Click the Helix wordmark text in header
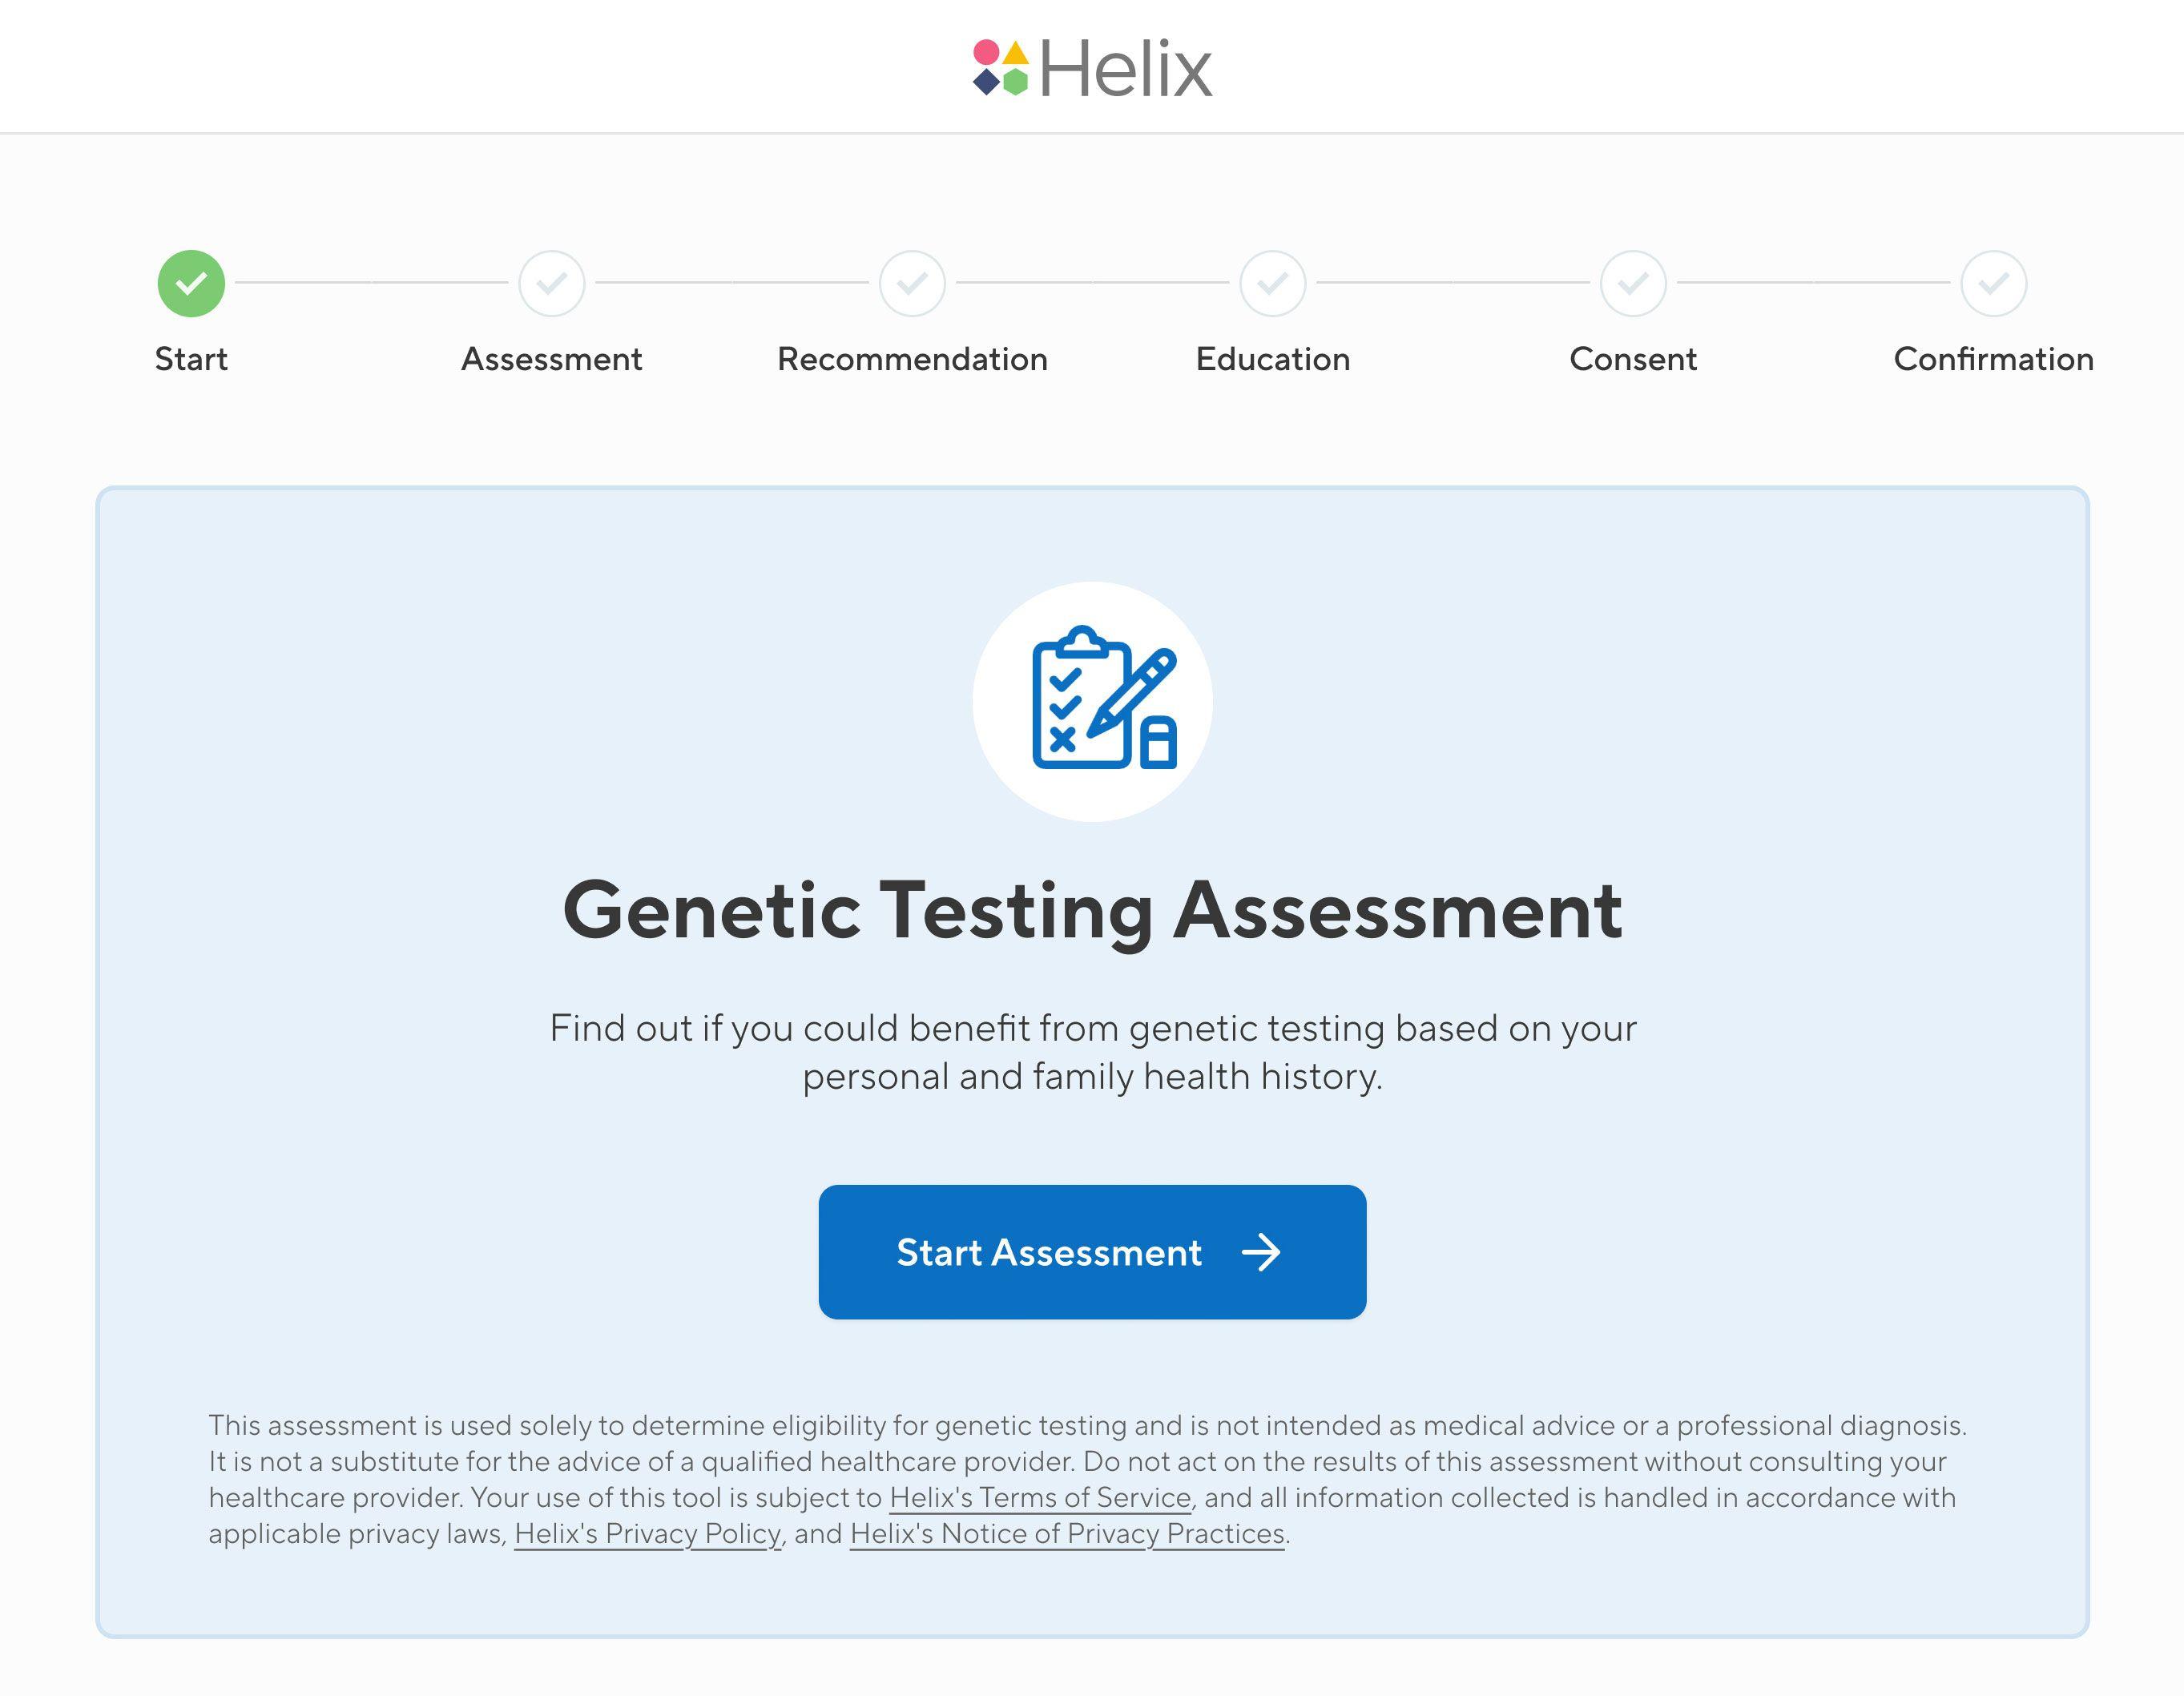Viewport: 2184px width, 1696px height. click(x=1126, y=70)
